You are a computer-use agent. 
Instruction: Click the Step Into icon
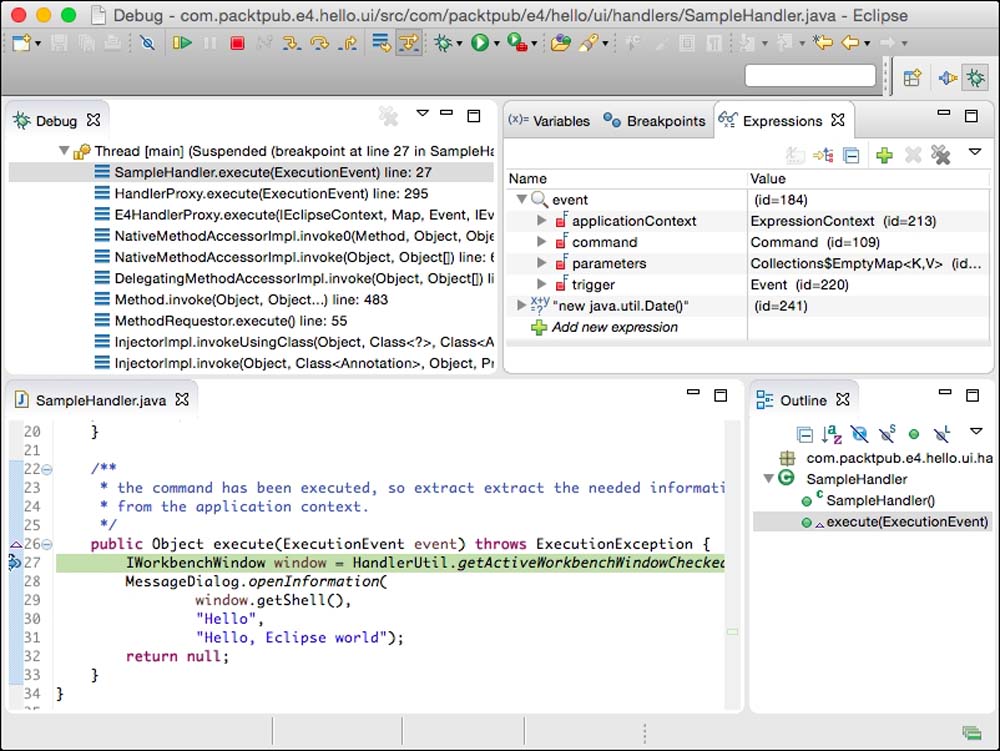click(292, 43)
